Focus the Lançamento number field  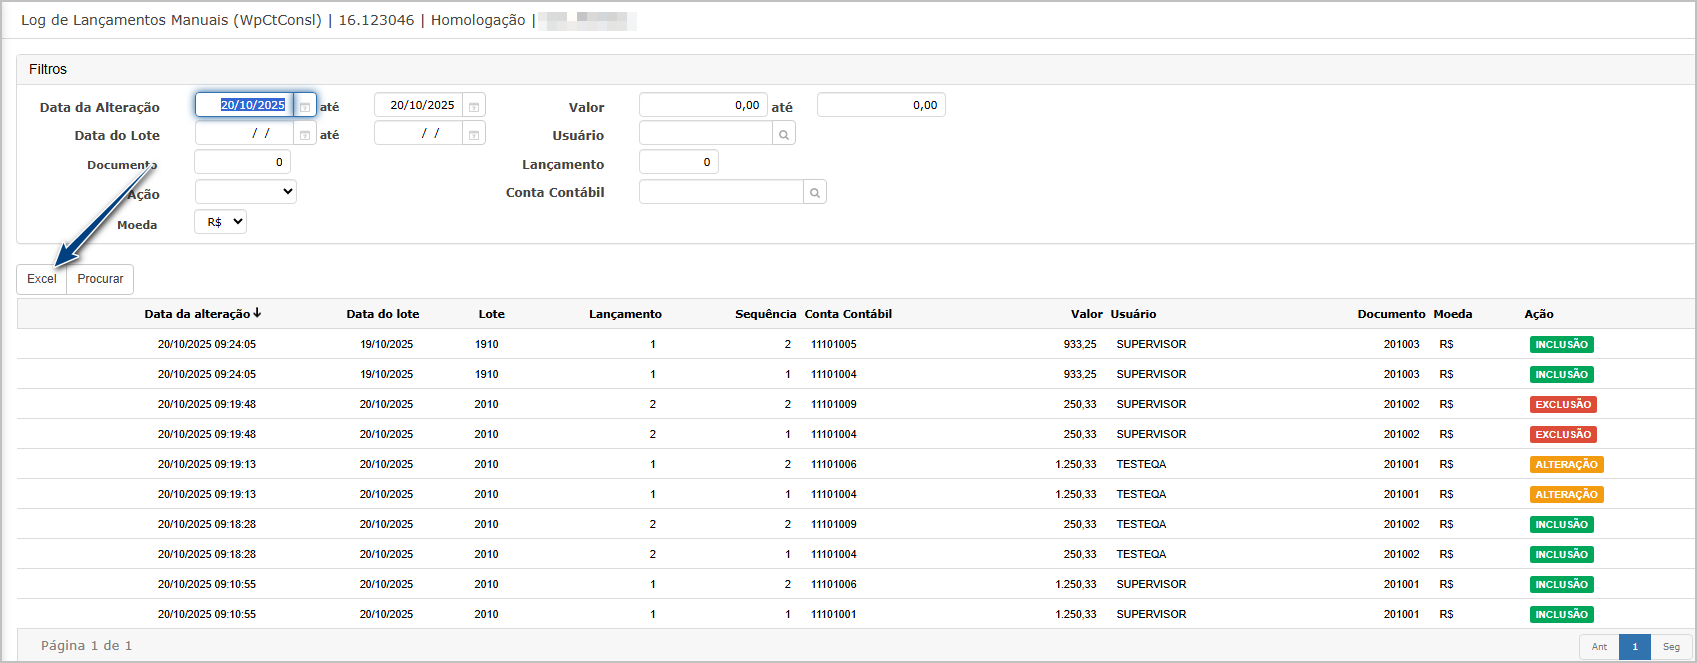[678, 162]
